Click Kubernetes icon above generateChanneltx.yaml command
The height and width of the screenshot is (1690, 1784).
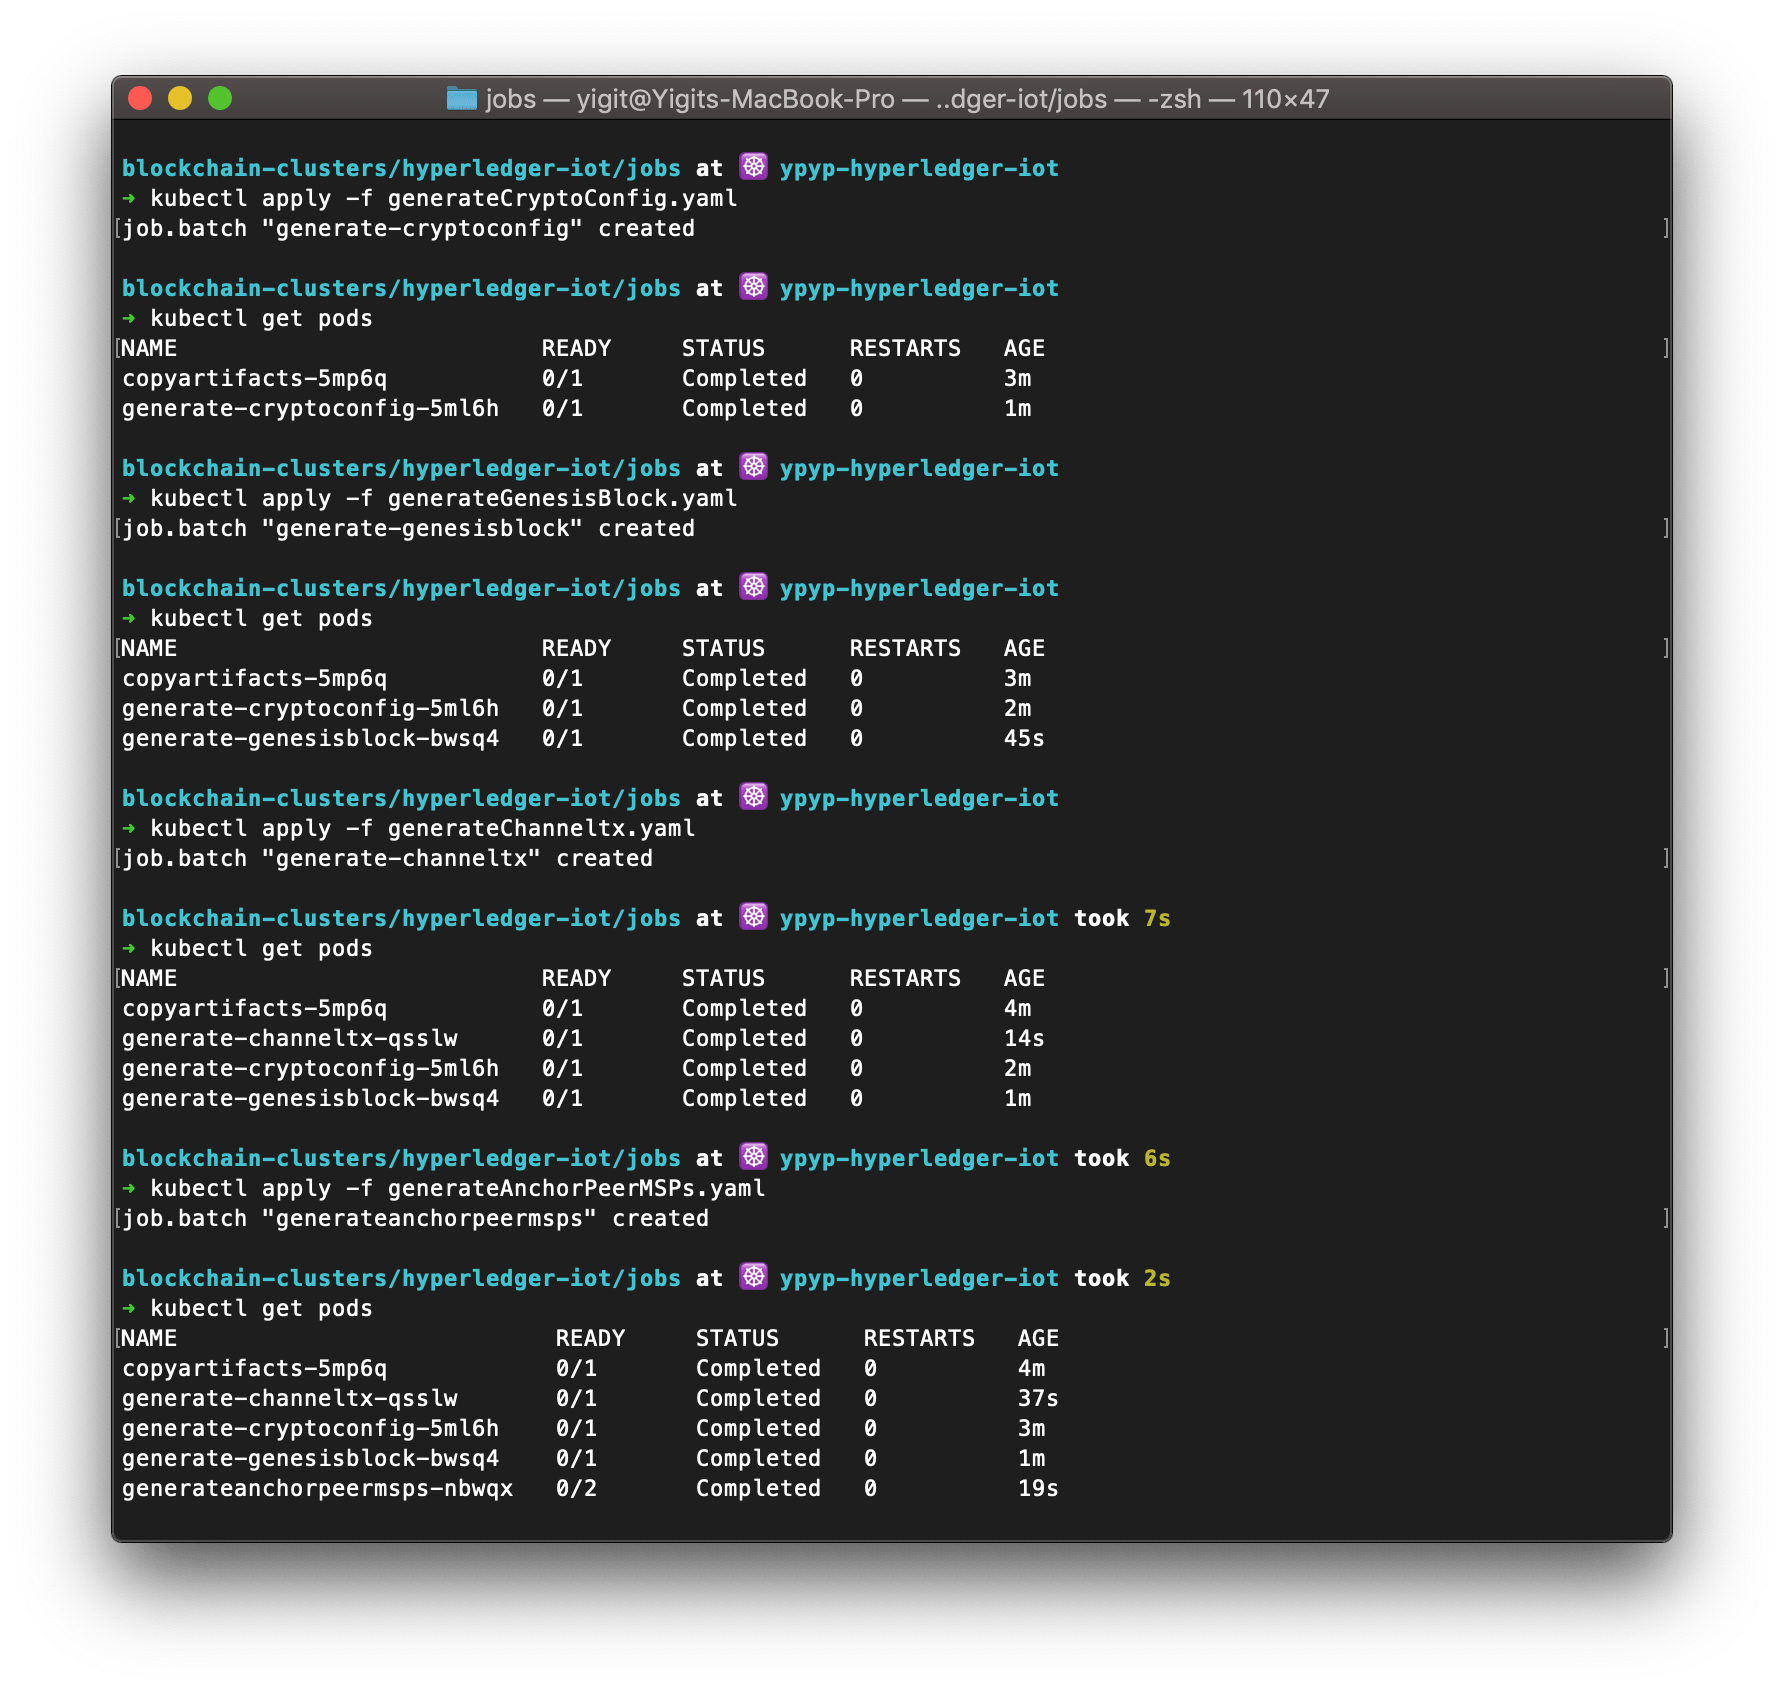[754, 796]
